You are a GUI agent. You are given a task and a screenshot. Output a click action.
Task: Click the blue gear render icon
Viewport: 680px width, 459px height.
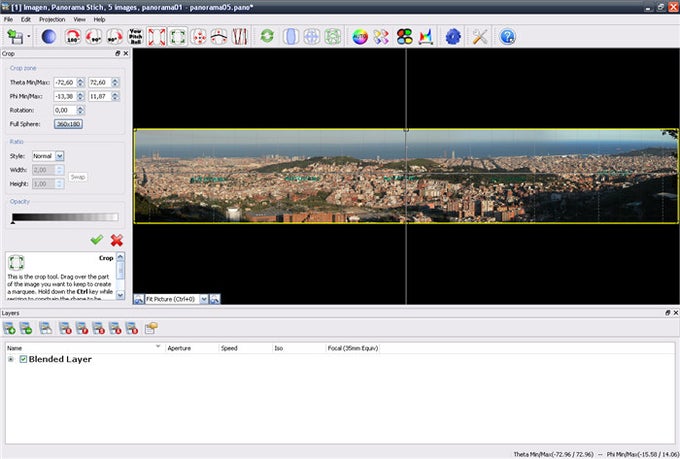point(453,36)
